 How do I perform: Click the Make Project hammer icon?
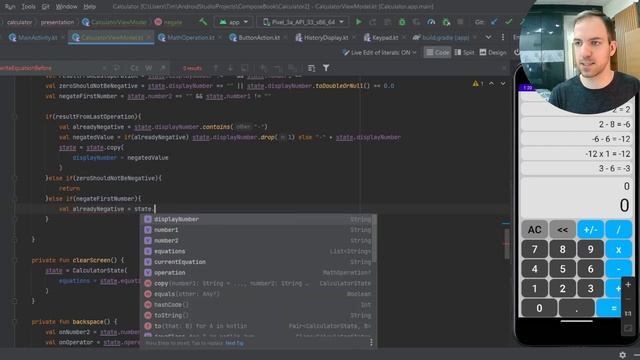coord(203,22)
